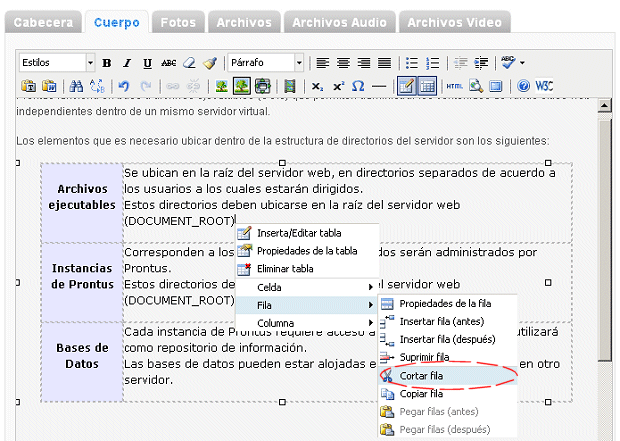Insert a numbered list
The width and height of the screenshot is (620, 441).
[x=433, y=63]
